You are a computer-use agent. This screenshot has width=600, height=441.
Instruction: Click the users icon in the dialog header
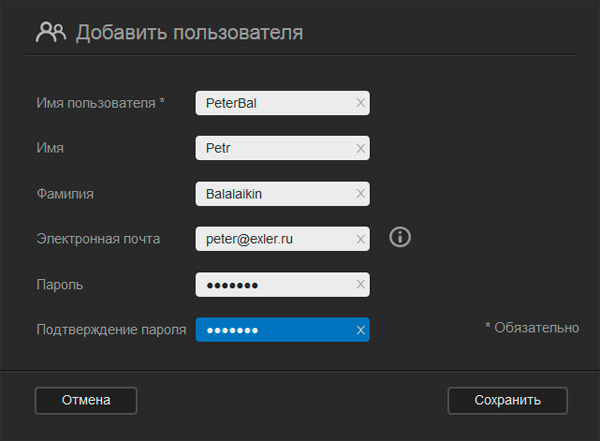point(50,32)
